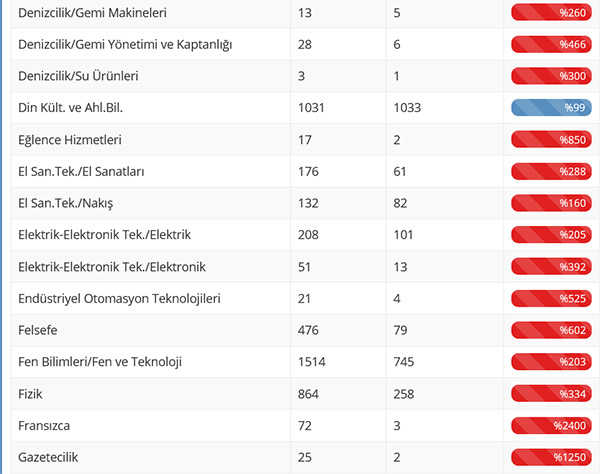600x474 pixels.
Task: Click the 1033 value cell
Action: (407, 108)
